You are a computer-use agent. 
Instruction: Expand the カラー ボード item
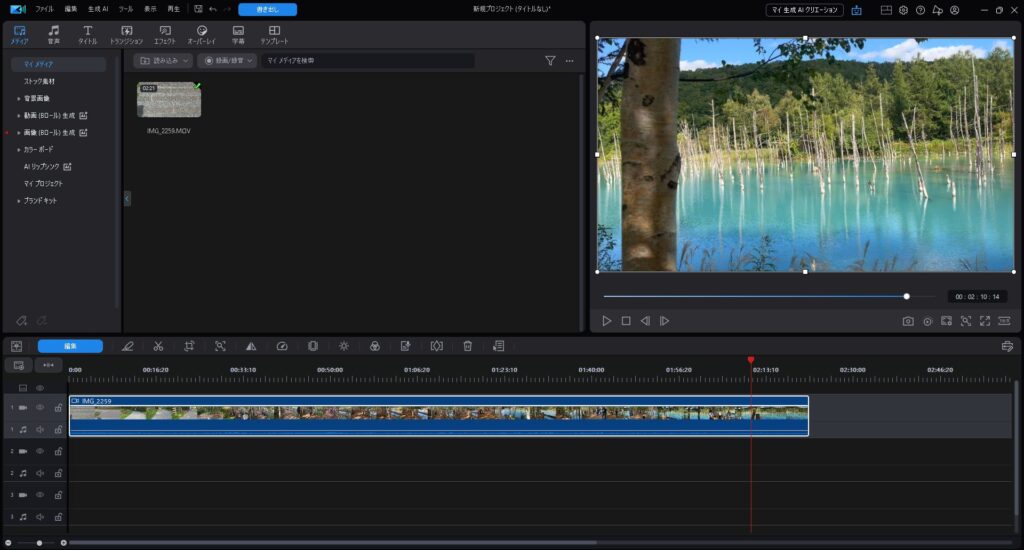18,150
